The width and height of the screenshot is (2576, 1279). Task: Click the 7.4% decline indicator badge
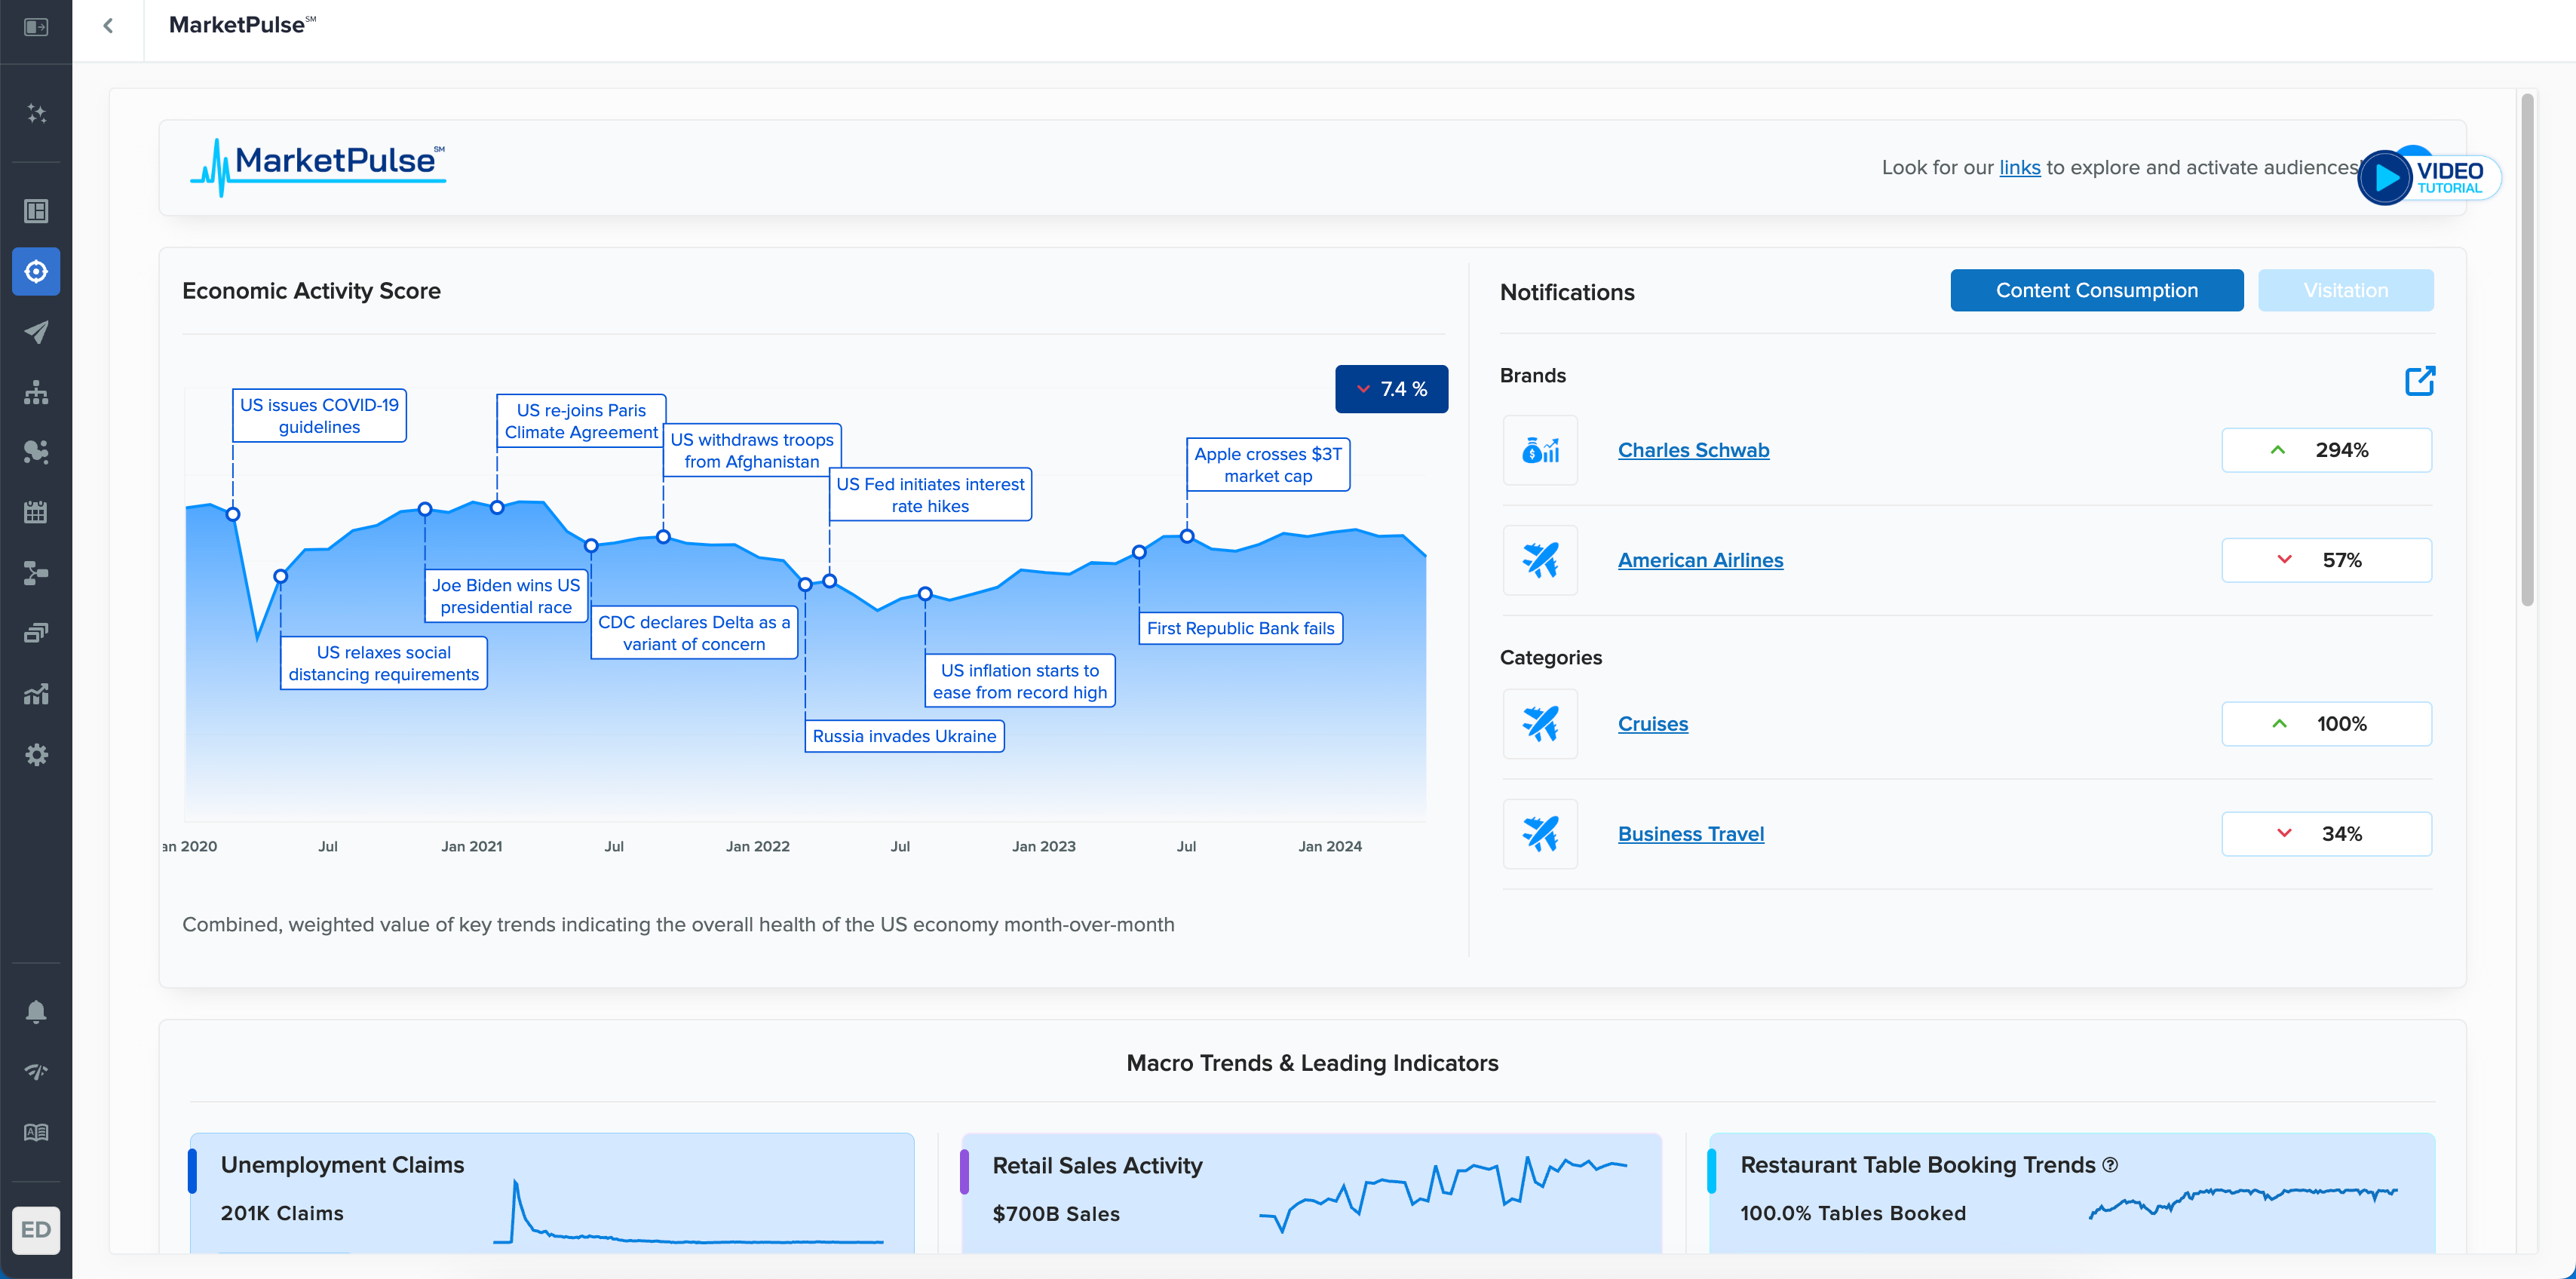(1391, 389)
